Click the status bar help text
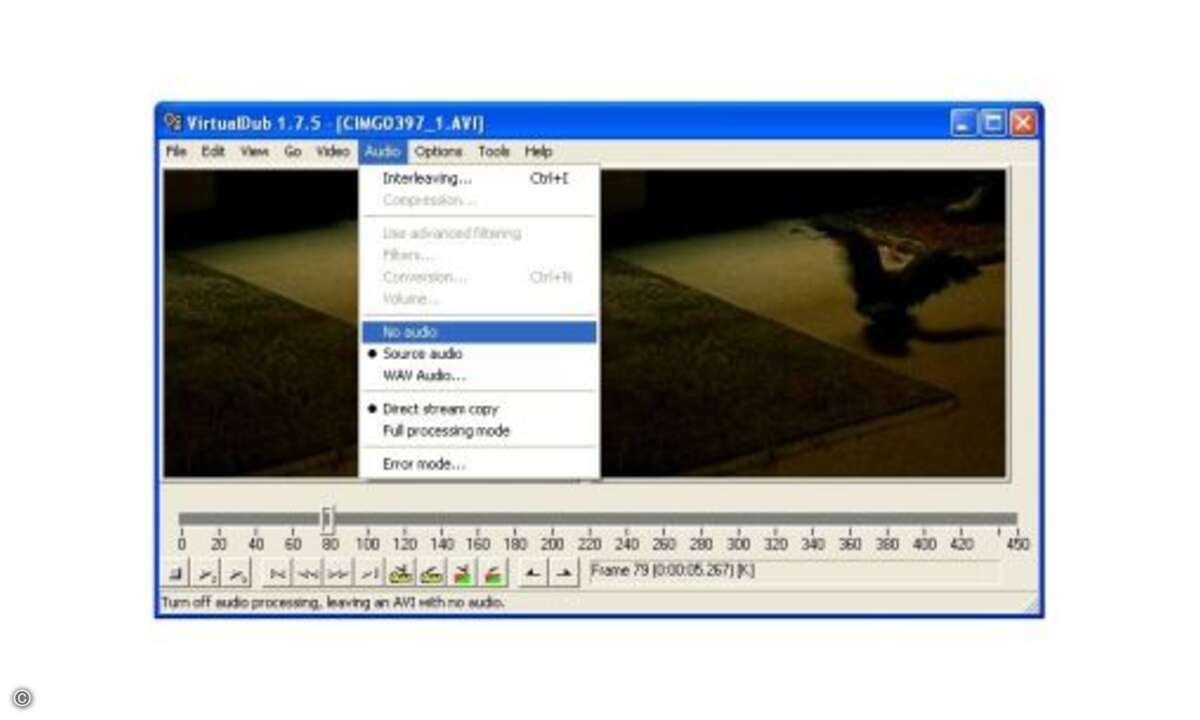 (333, 603)
